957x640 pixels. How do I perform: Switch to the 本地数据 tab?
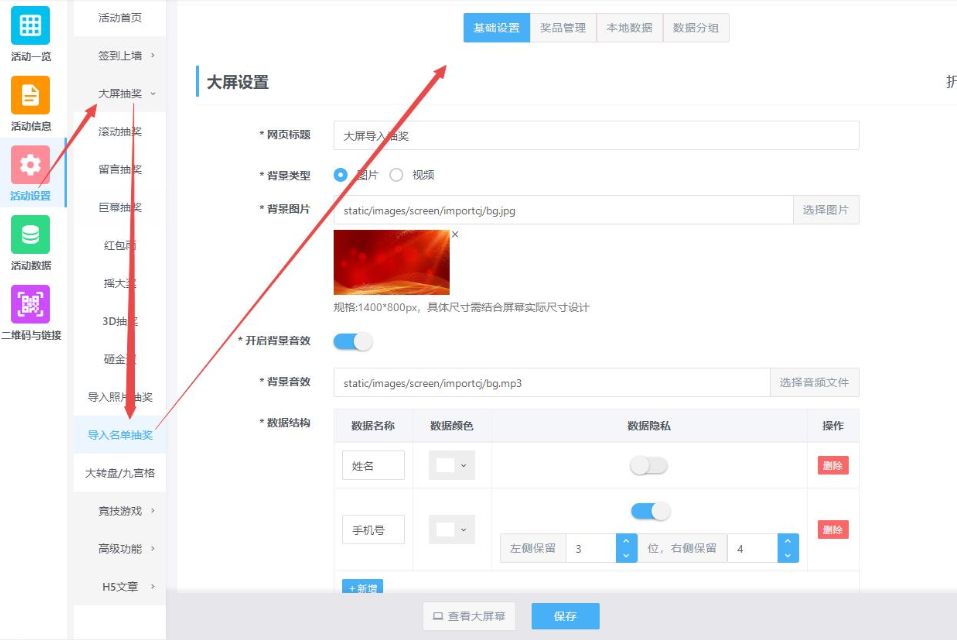(x=629, y=28)
